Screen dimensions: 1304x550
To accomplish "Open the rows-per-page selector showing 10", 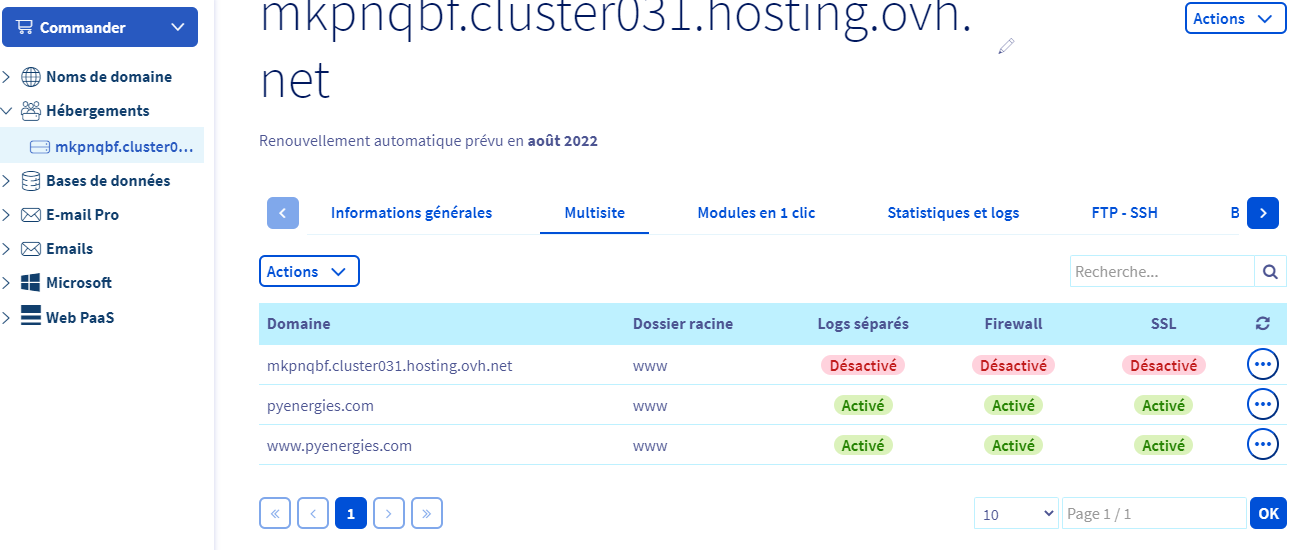I will 1017,513.
